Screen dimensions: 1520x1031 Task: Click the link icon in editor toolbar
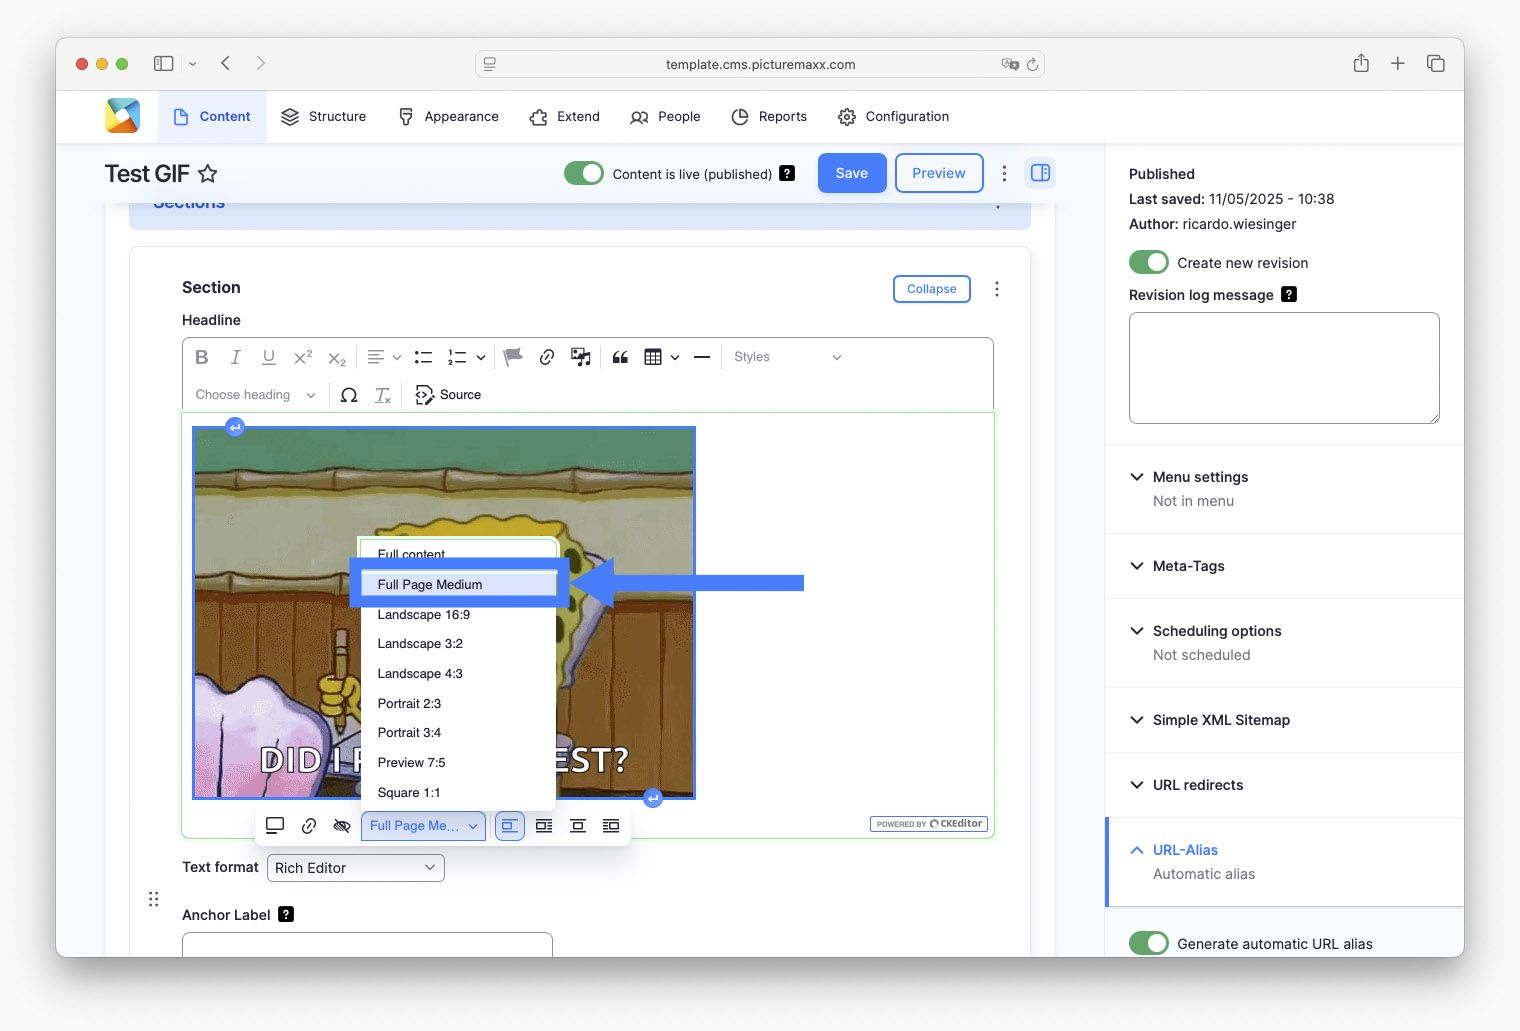[x=547, y=357]
